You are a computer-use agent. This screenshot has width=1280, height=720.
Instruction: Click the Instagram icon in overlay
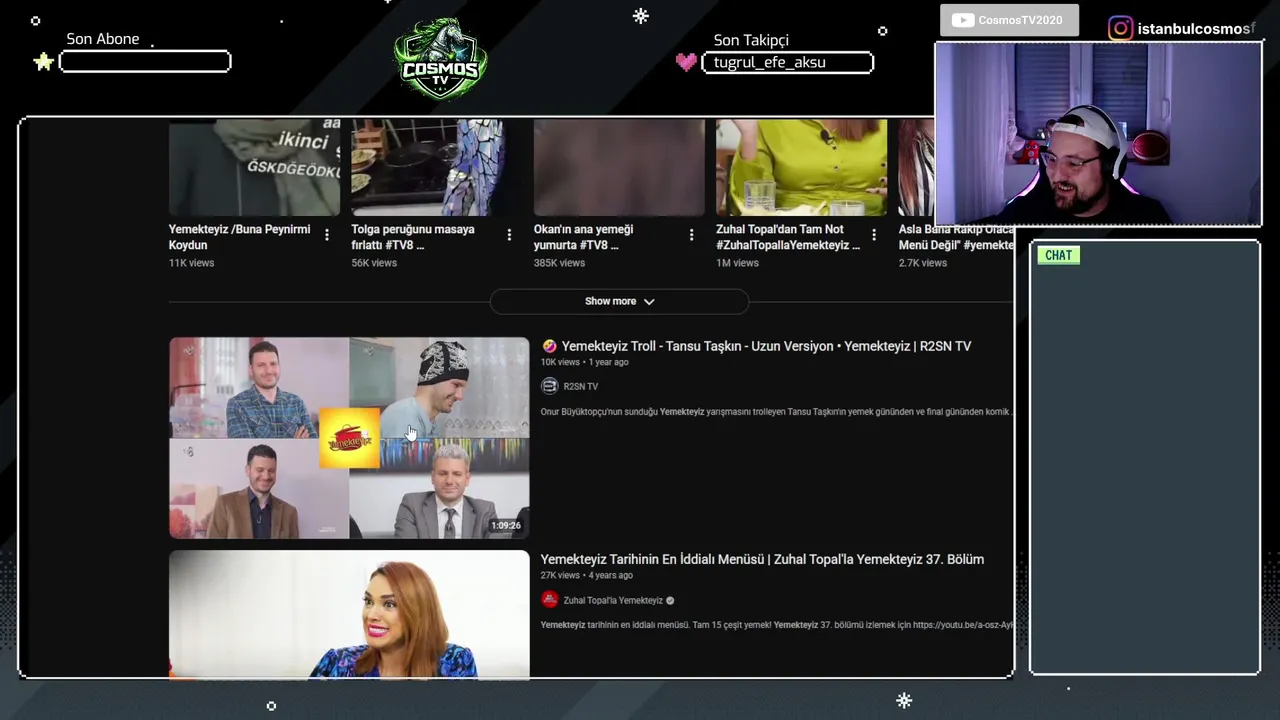(x=1121, y=29)
